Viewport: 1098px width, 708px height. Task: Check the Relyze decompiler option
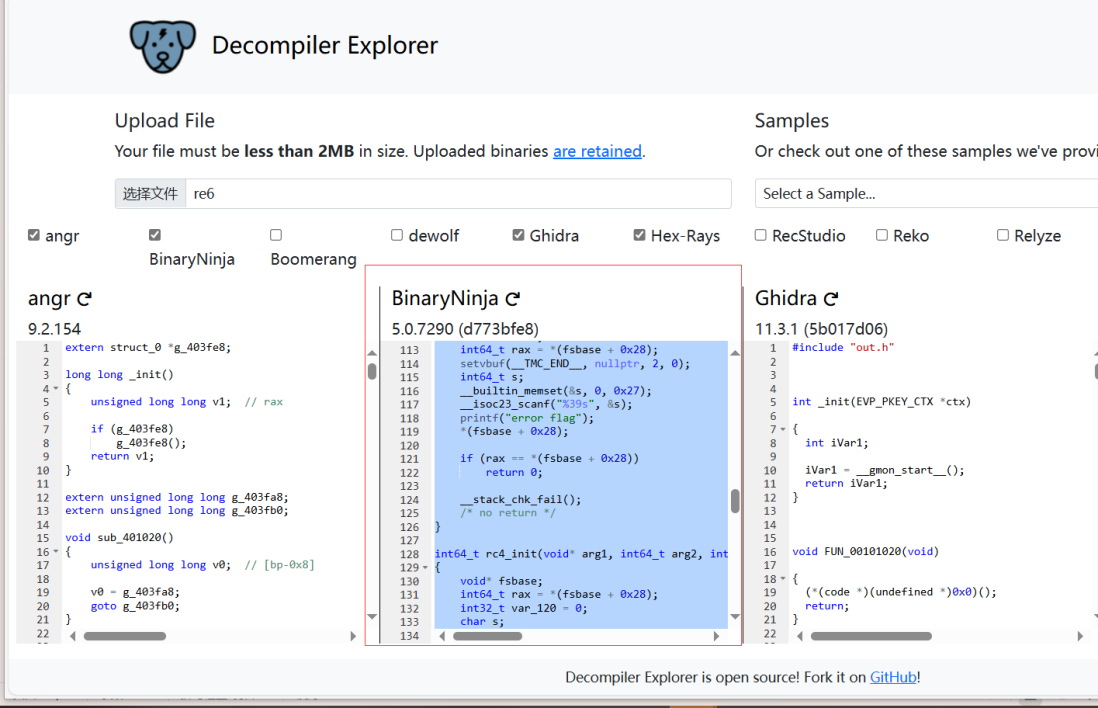pyautogui.click(x=1003, y=235)
